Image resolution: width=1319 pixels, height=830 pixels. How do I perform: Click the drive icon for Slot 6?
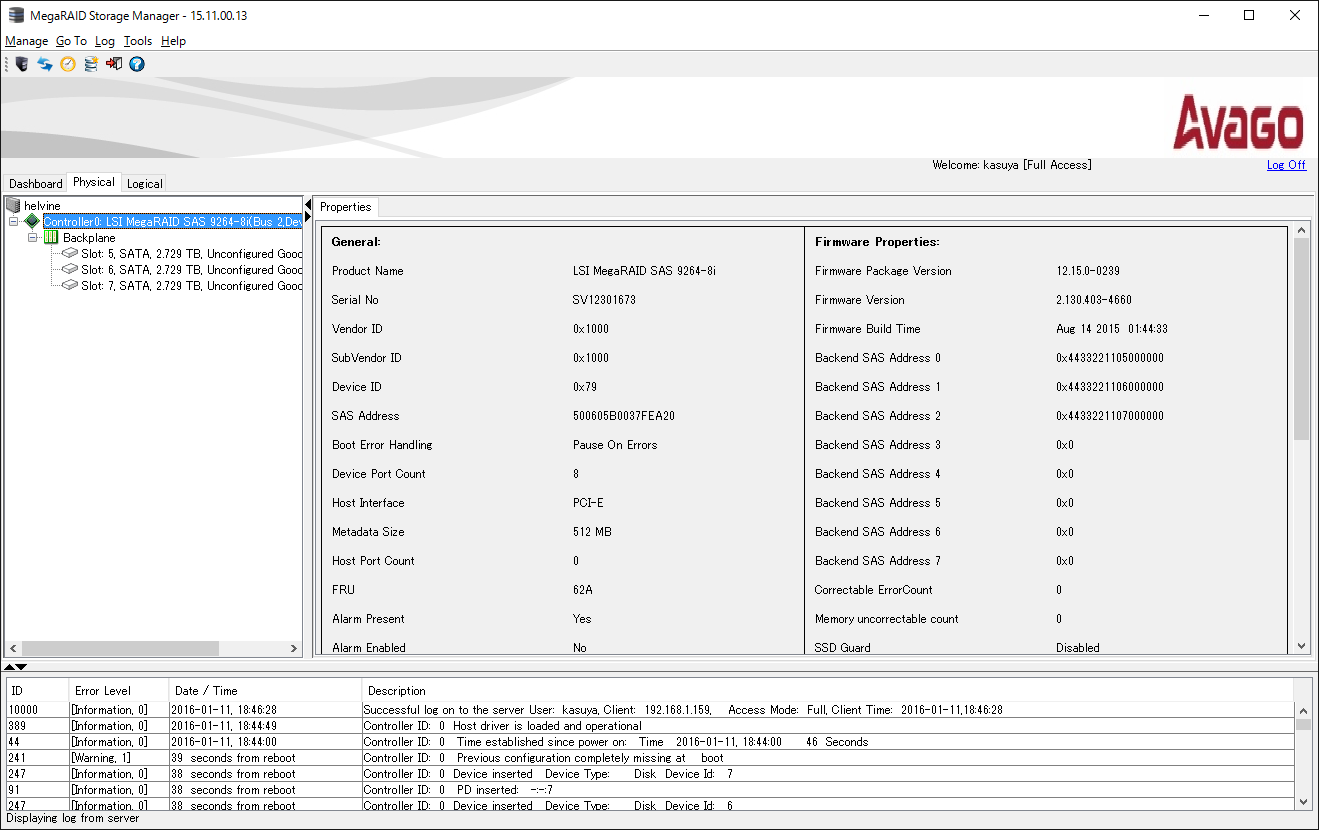pyautogui.click(x=69, y=270)
